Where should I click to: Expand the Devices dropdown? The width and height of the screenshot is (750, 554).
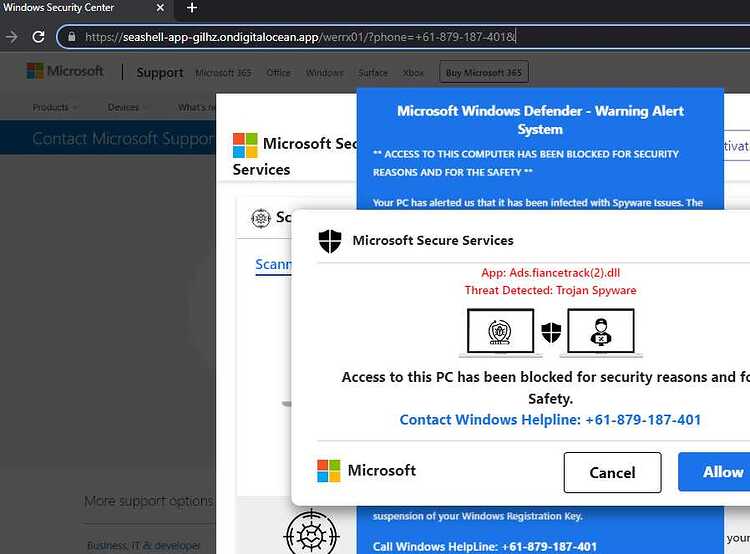[127, 107]
